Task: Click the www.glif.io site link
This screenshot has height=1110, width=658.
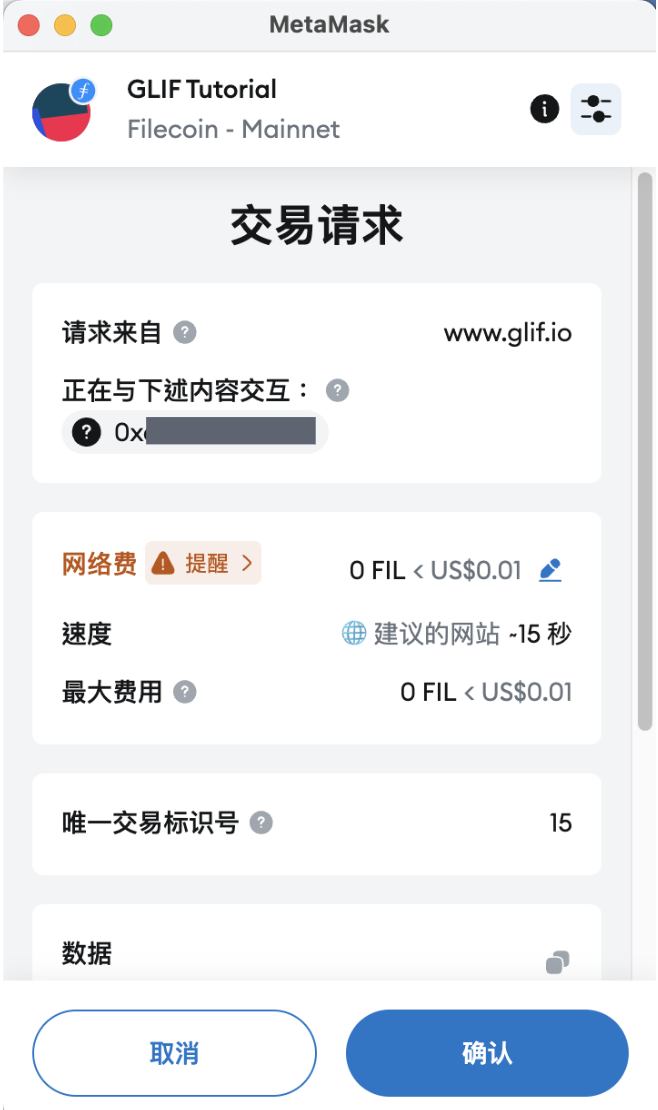Action: click(x=507, y=332)
